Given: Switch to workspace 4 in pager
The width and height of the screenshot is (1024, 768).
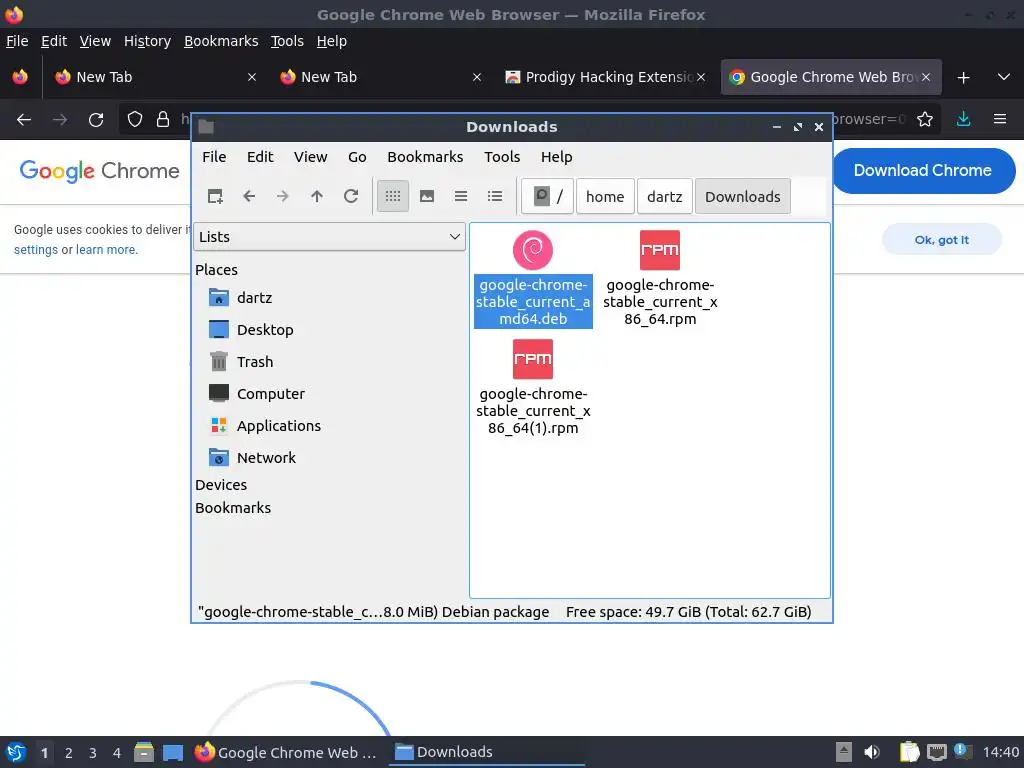Looking at the screenshot, I should (x=117, y=753).
